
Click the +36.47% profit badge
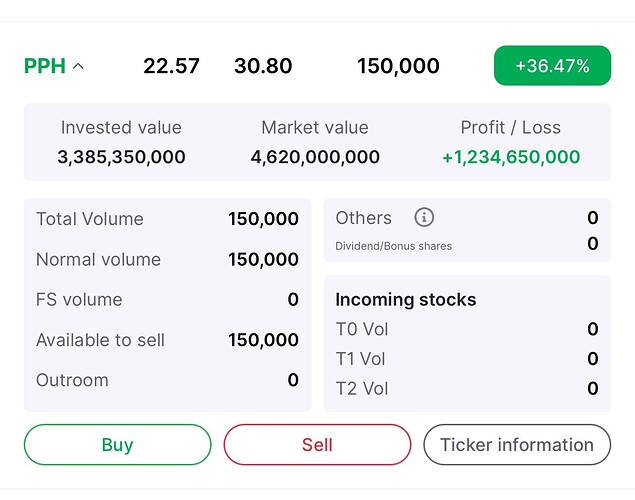coord(552,66)
